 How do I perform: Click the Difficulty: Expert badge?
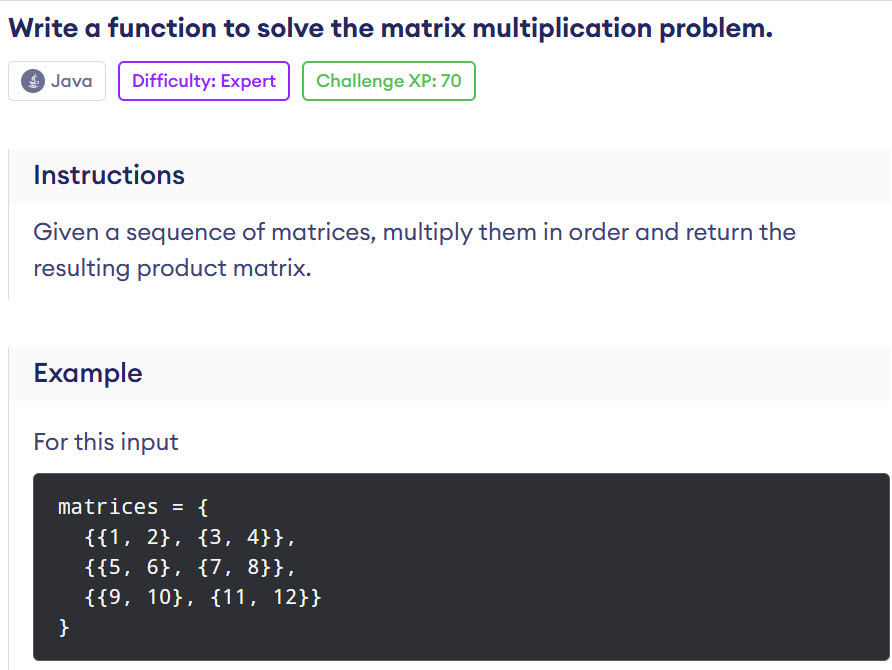[203, 81]
